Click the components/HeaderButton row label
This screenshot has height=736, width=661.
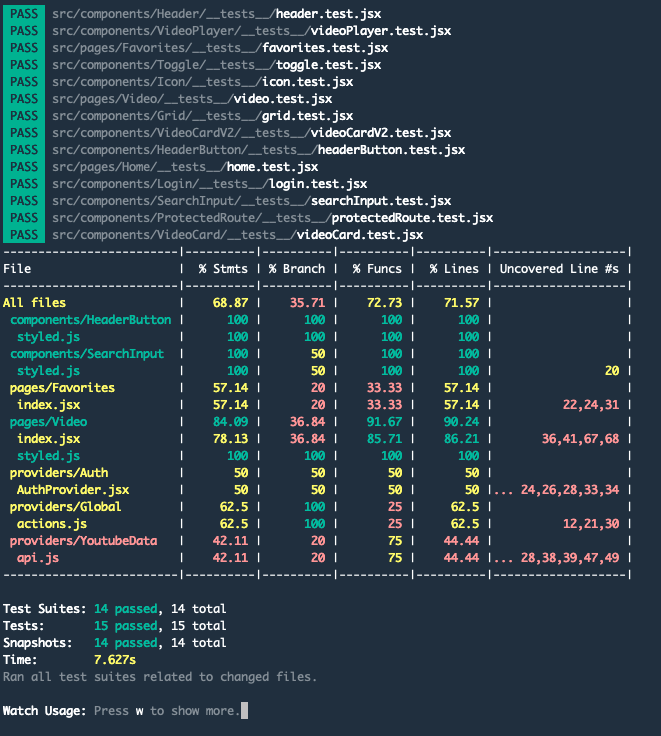pos(91,320)
